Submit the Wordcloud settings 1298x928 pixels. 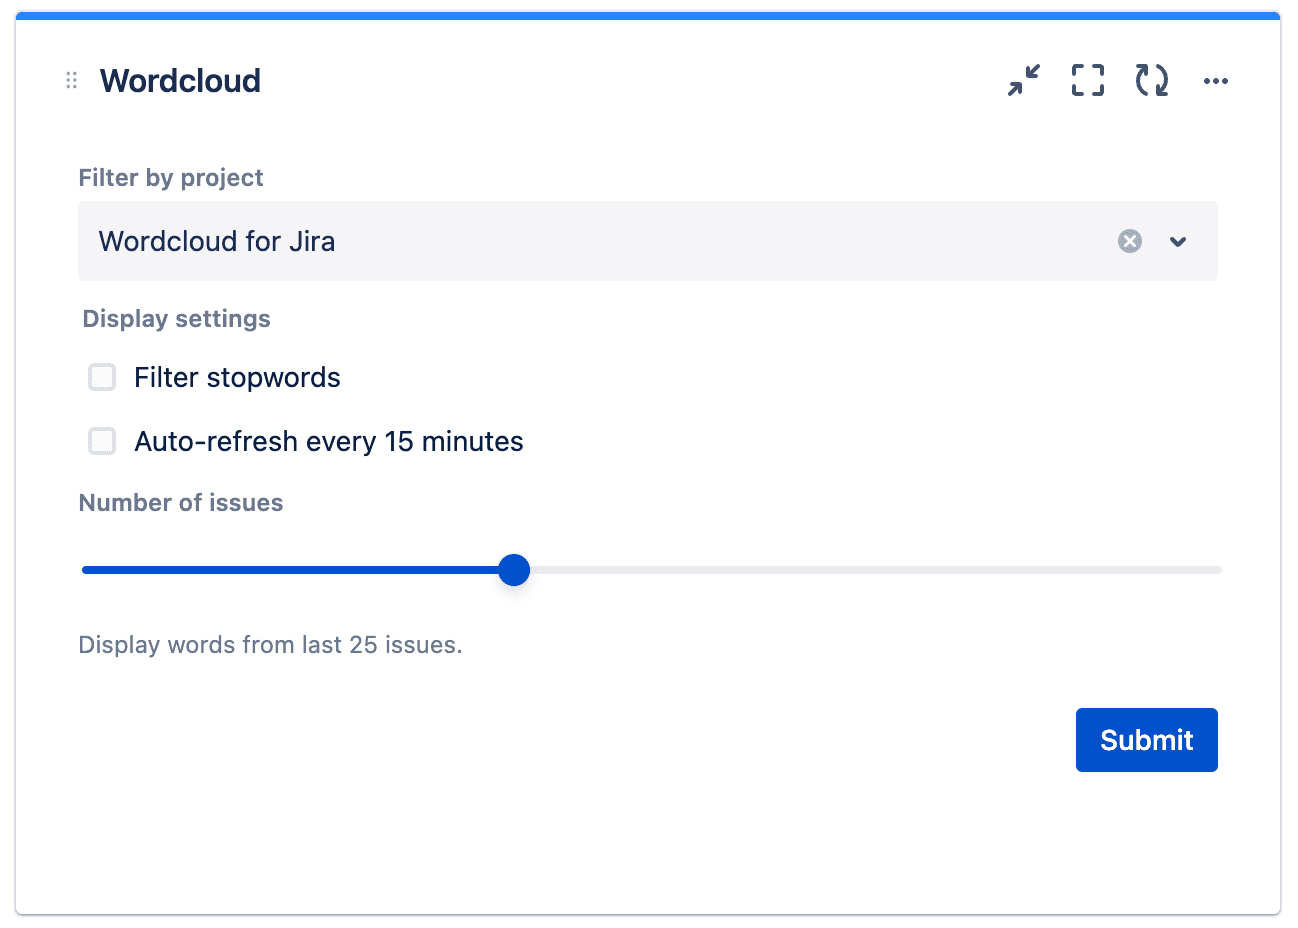point(1147,740)
